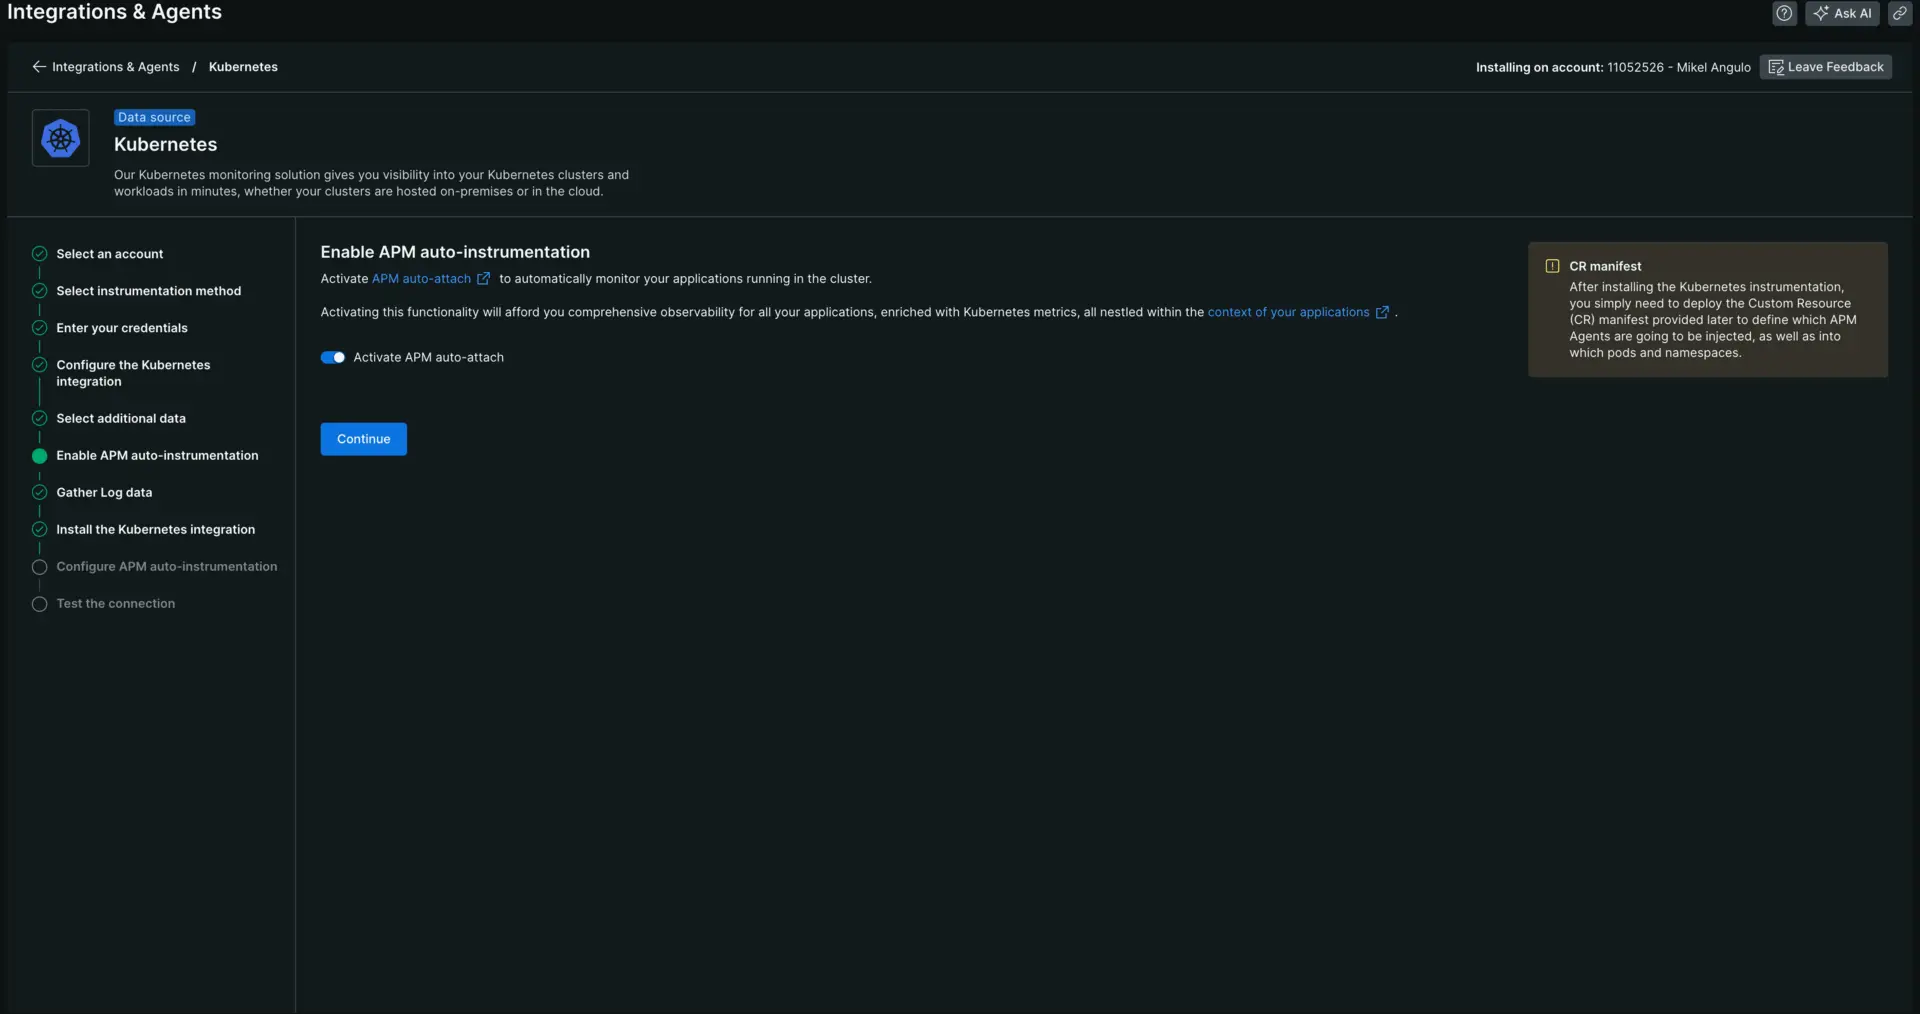Open the external link icon after APM auto-attach
The image size is (1920, 1014).
tap(484, 279)
